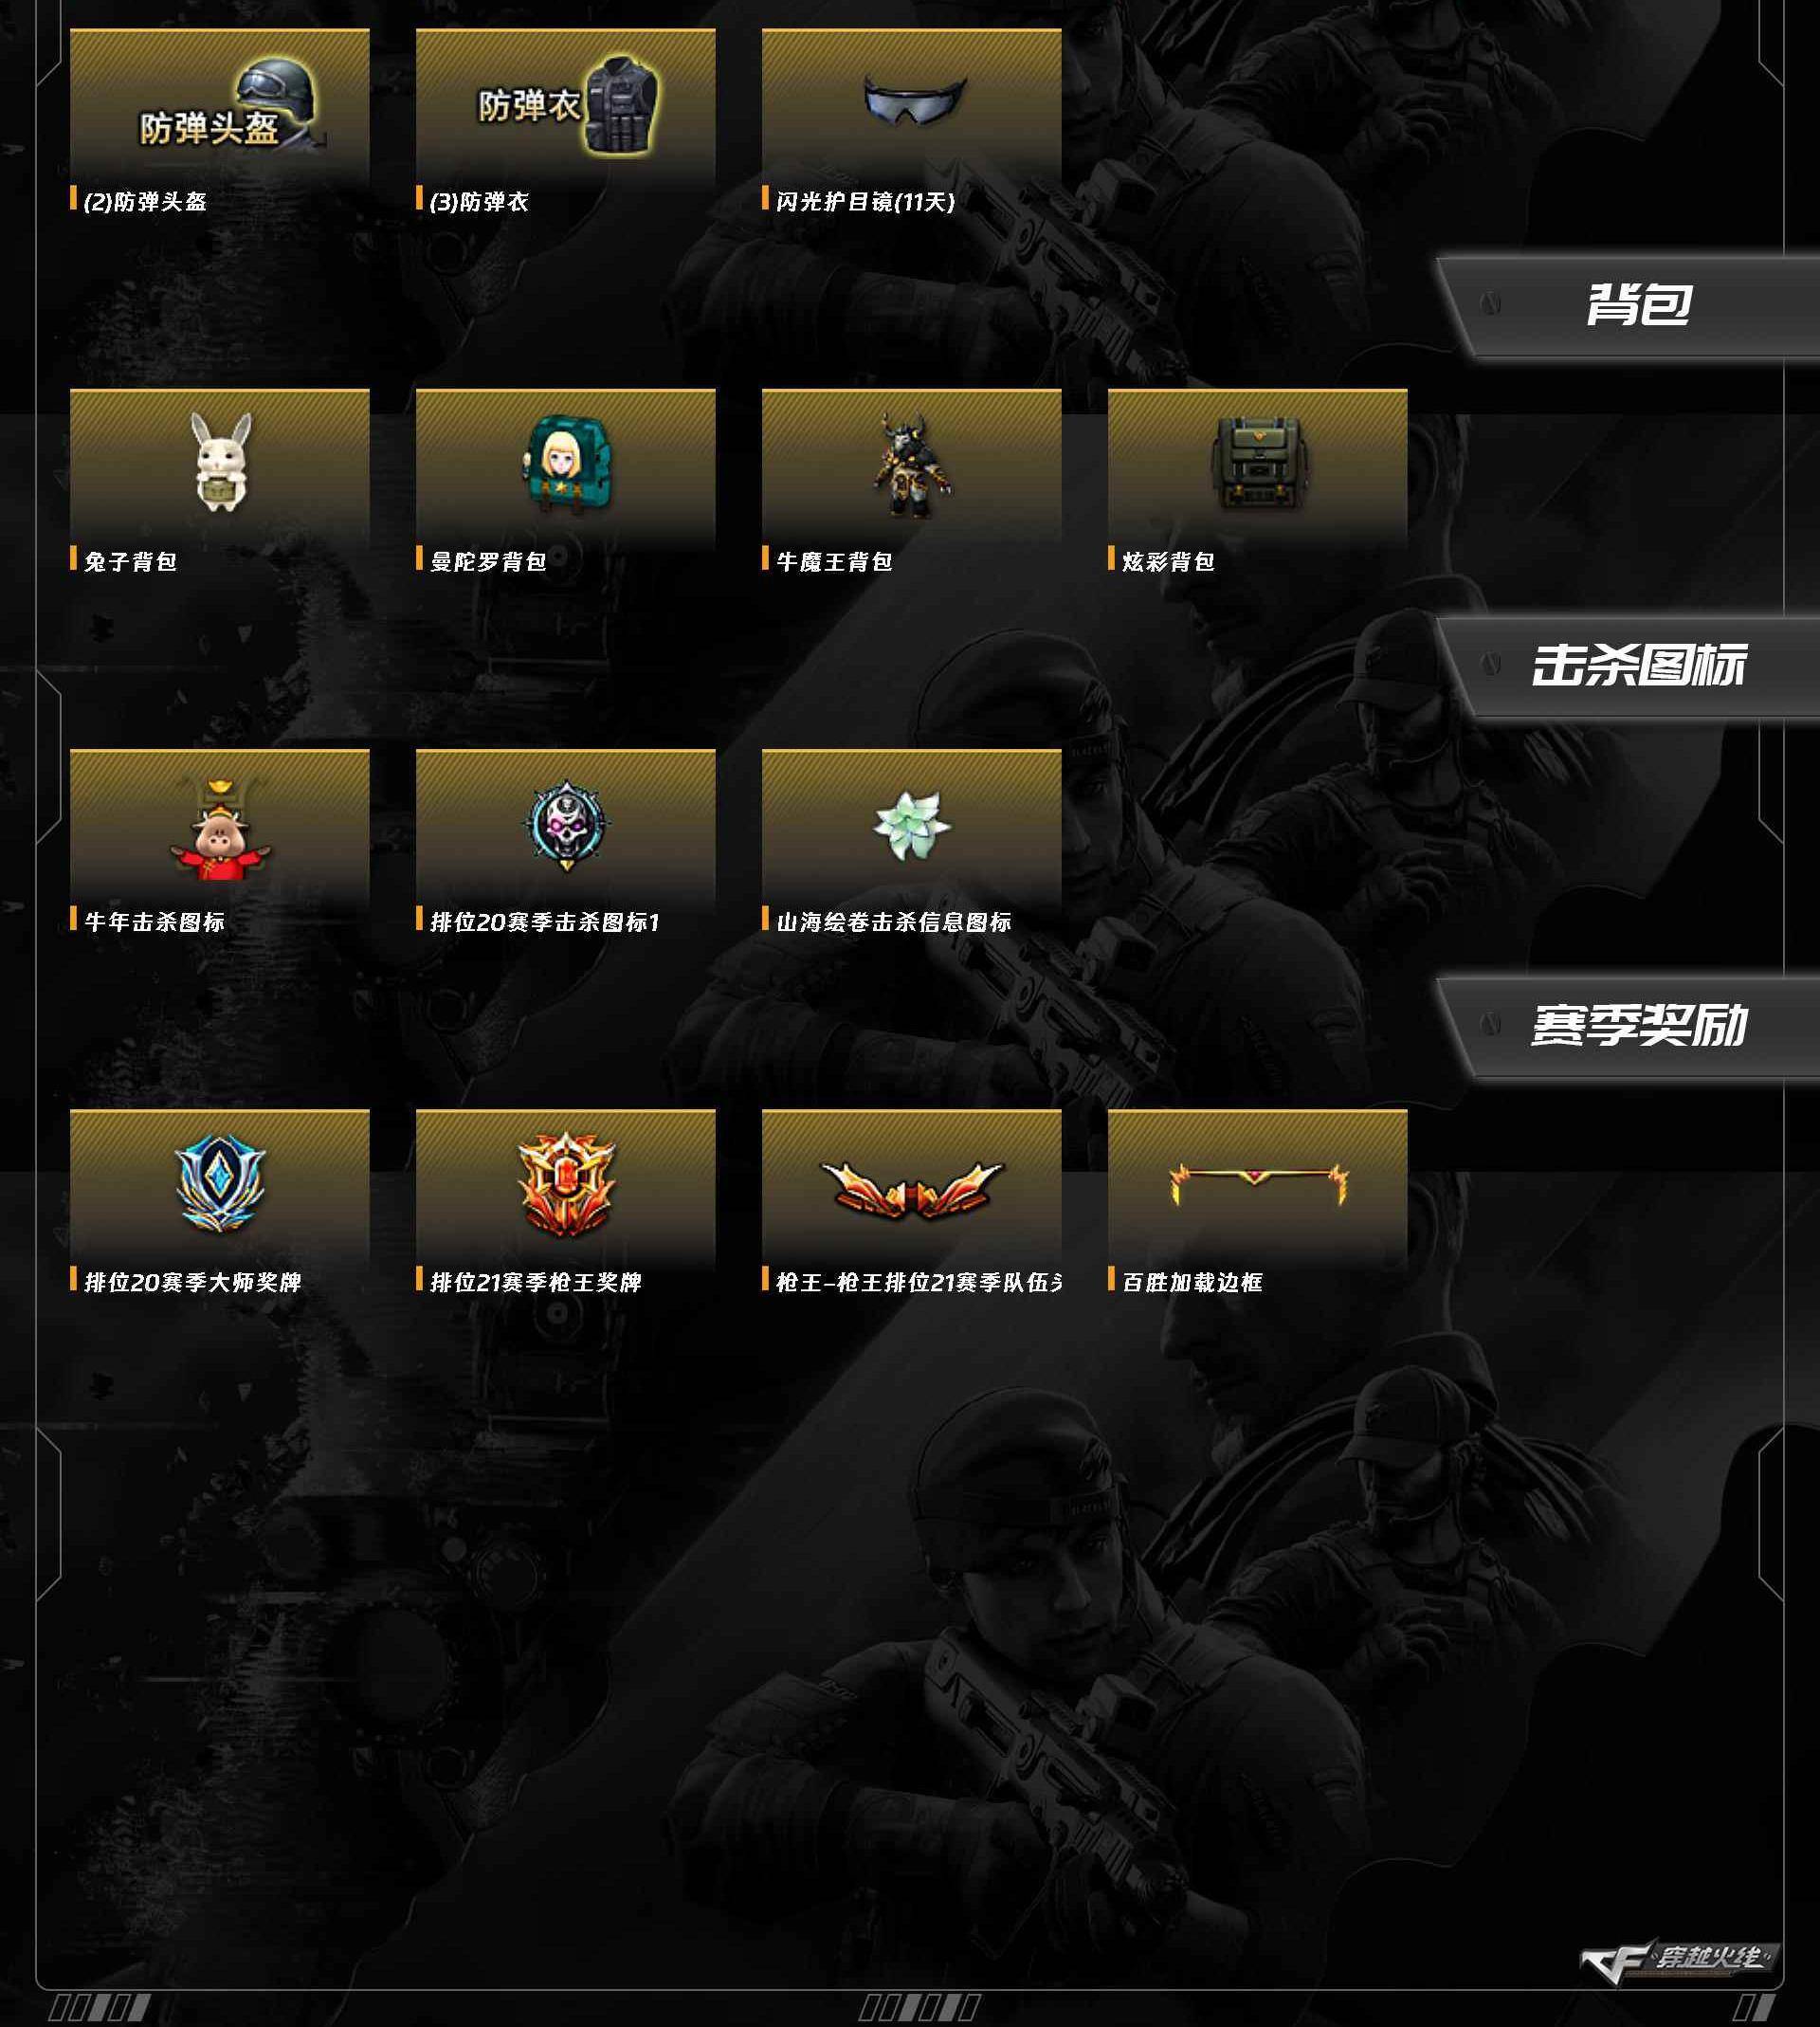Click the 牛魔王背包 label text
1820x2027 pixels.
[x=834, y=561]
